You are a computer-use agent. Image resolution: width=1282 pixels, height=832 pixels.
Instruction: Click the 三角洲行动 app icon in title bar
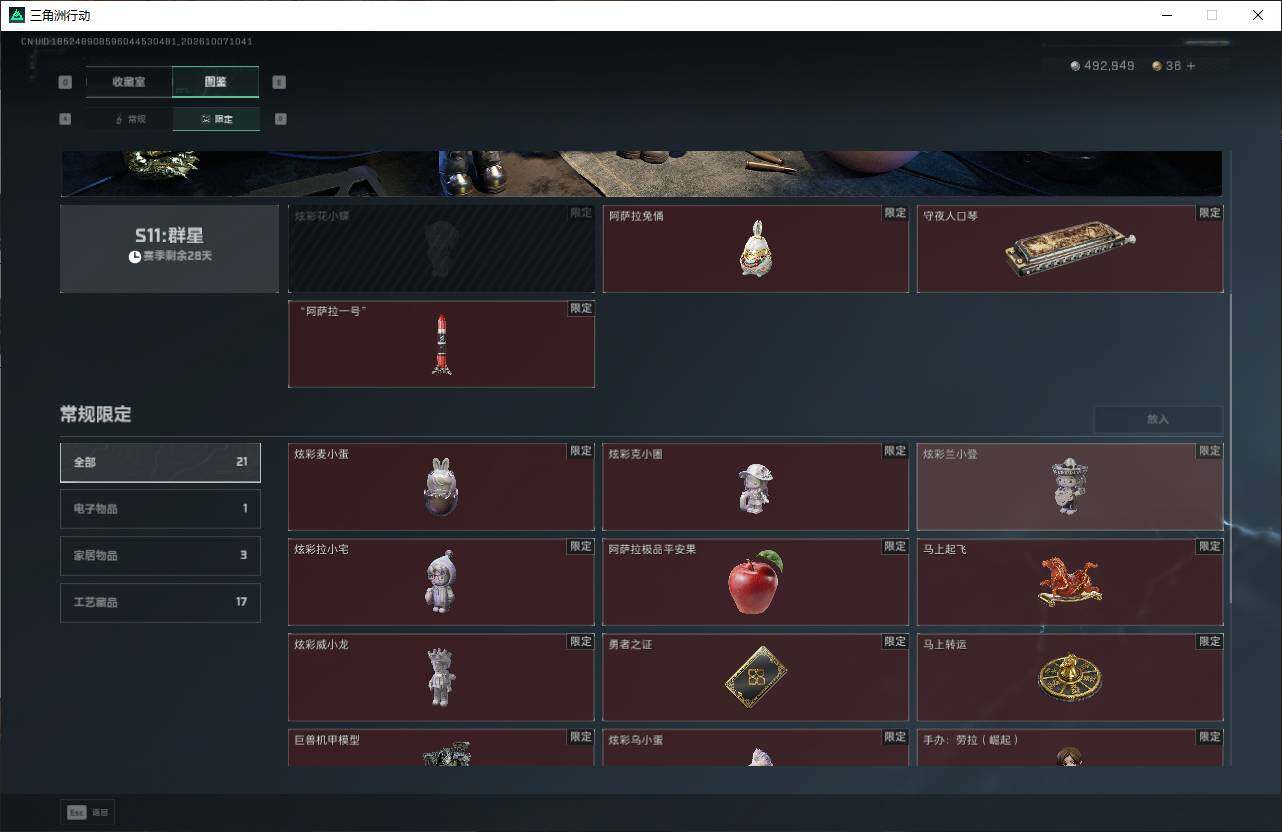(16, 15)
